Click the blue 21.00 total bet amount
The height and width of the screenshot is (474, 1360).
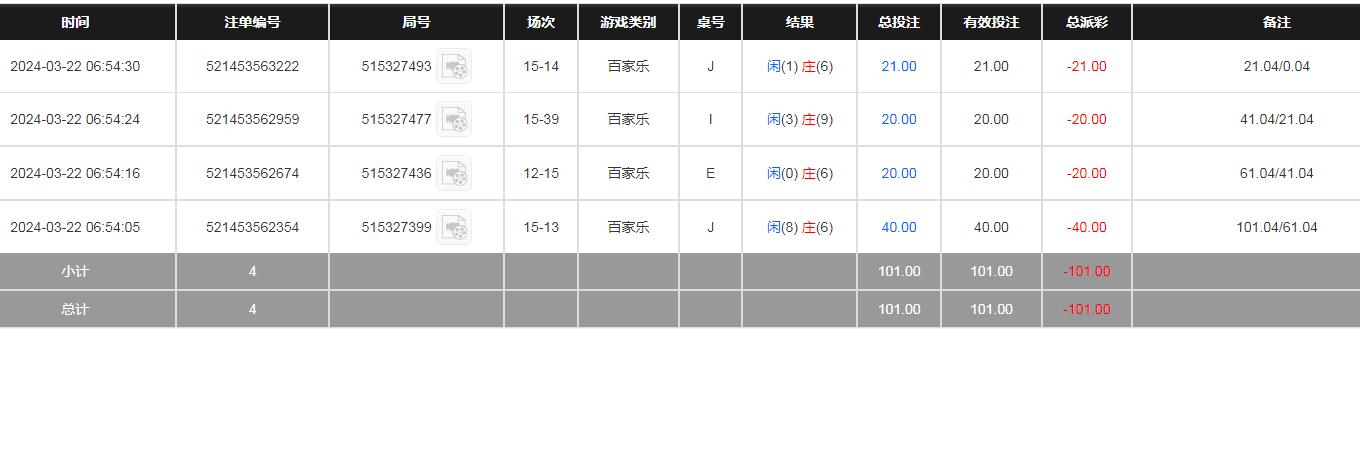tap(898, 67)
